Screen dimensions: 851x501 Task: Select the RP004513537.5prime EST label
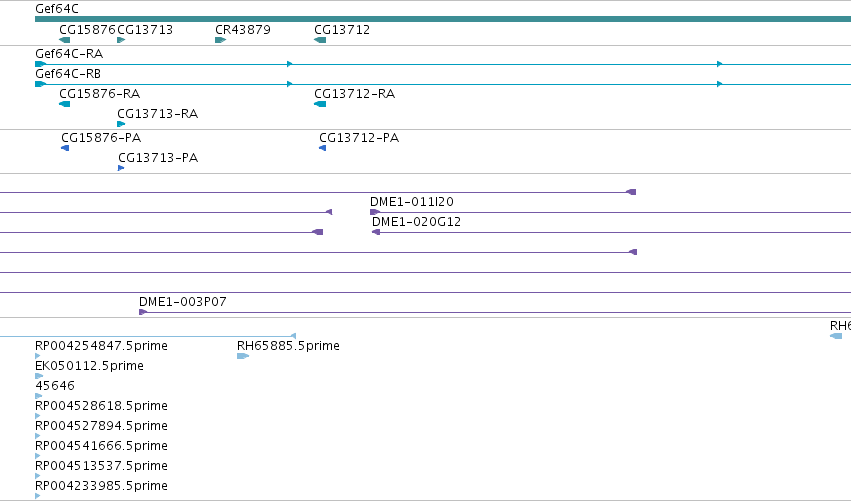pos(101,466)
